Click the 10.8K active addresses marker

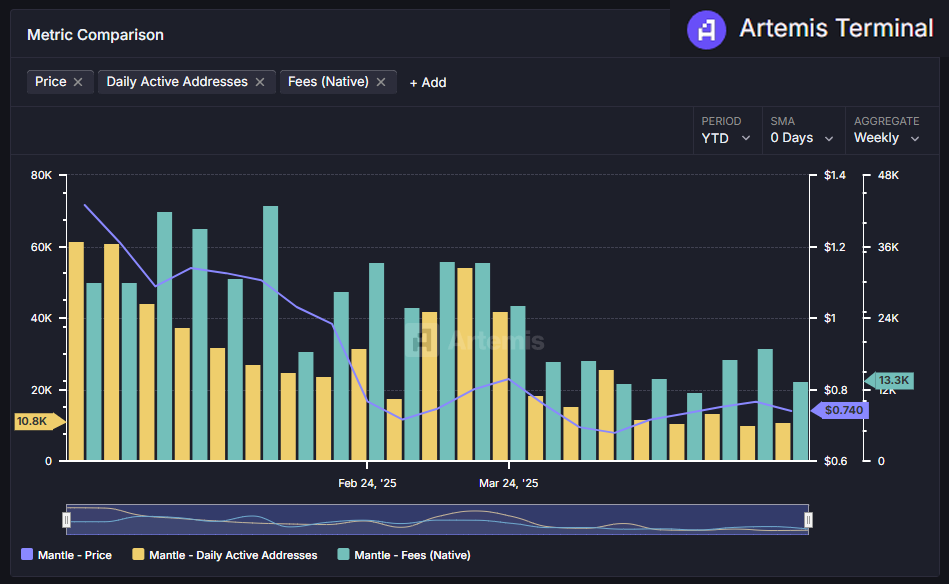pos(39,421)
